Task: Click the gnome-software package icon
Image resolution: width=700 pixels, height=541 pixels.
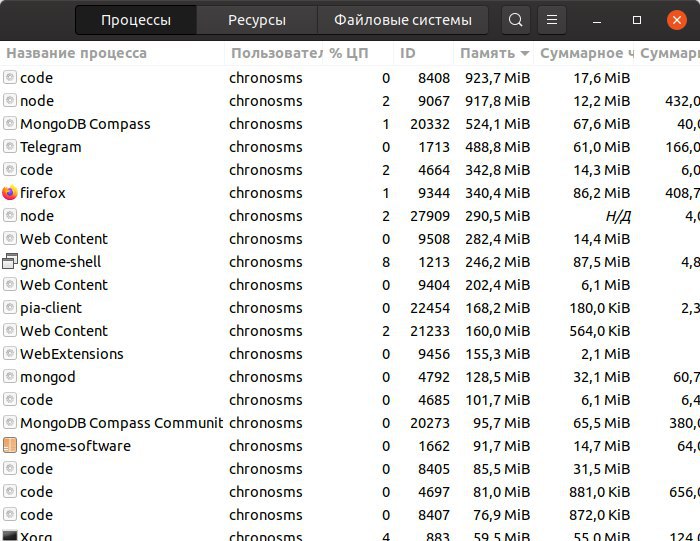Action: point(10,445)
